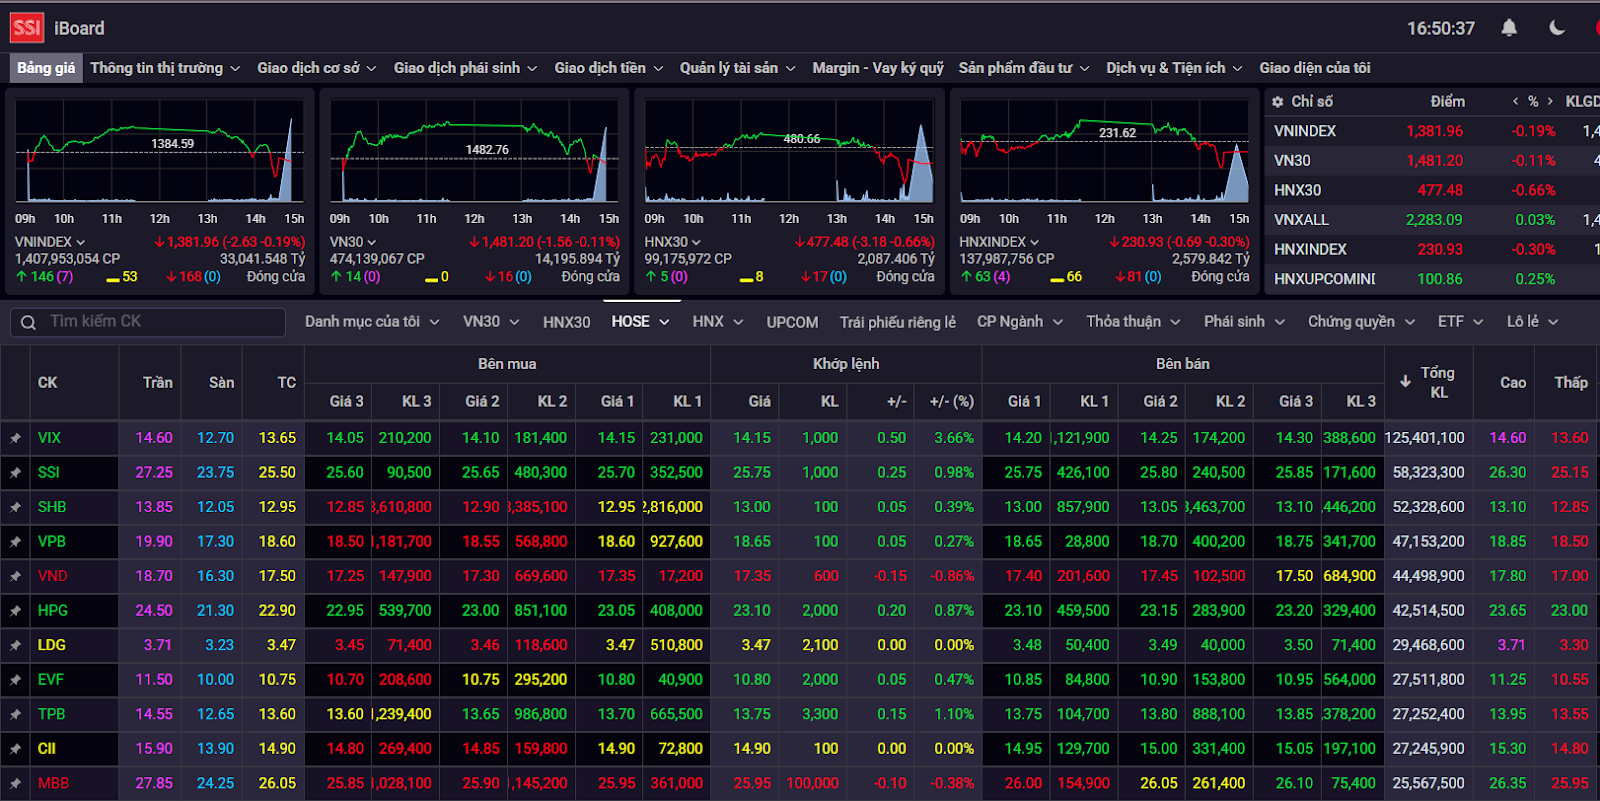Pin the EVF row
Screen dimensions: 1600x801
point(15,679)
